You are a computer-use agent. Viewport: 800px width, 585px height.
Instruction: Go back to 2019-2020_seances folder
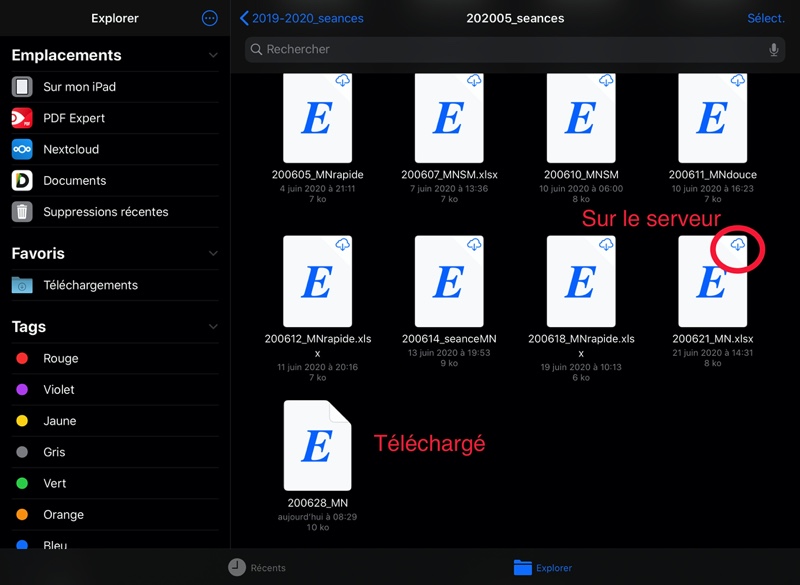(302, 18)
